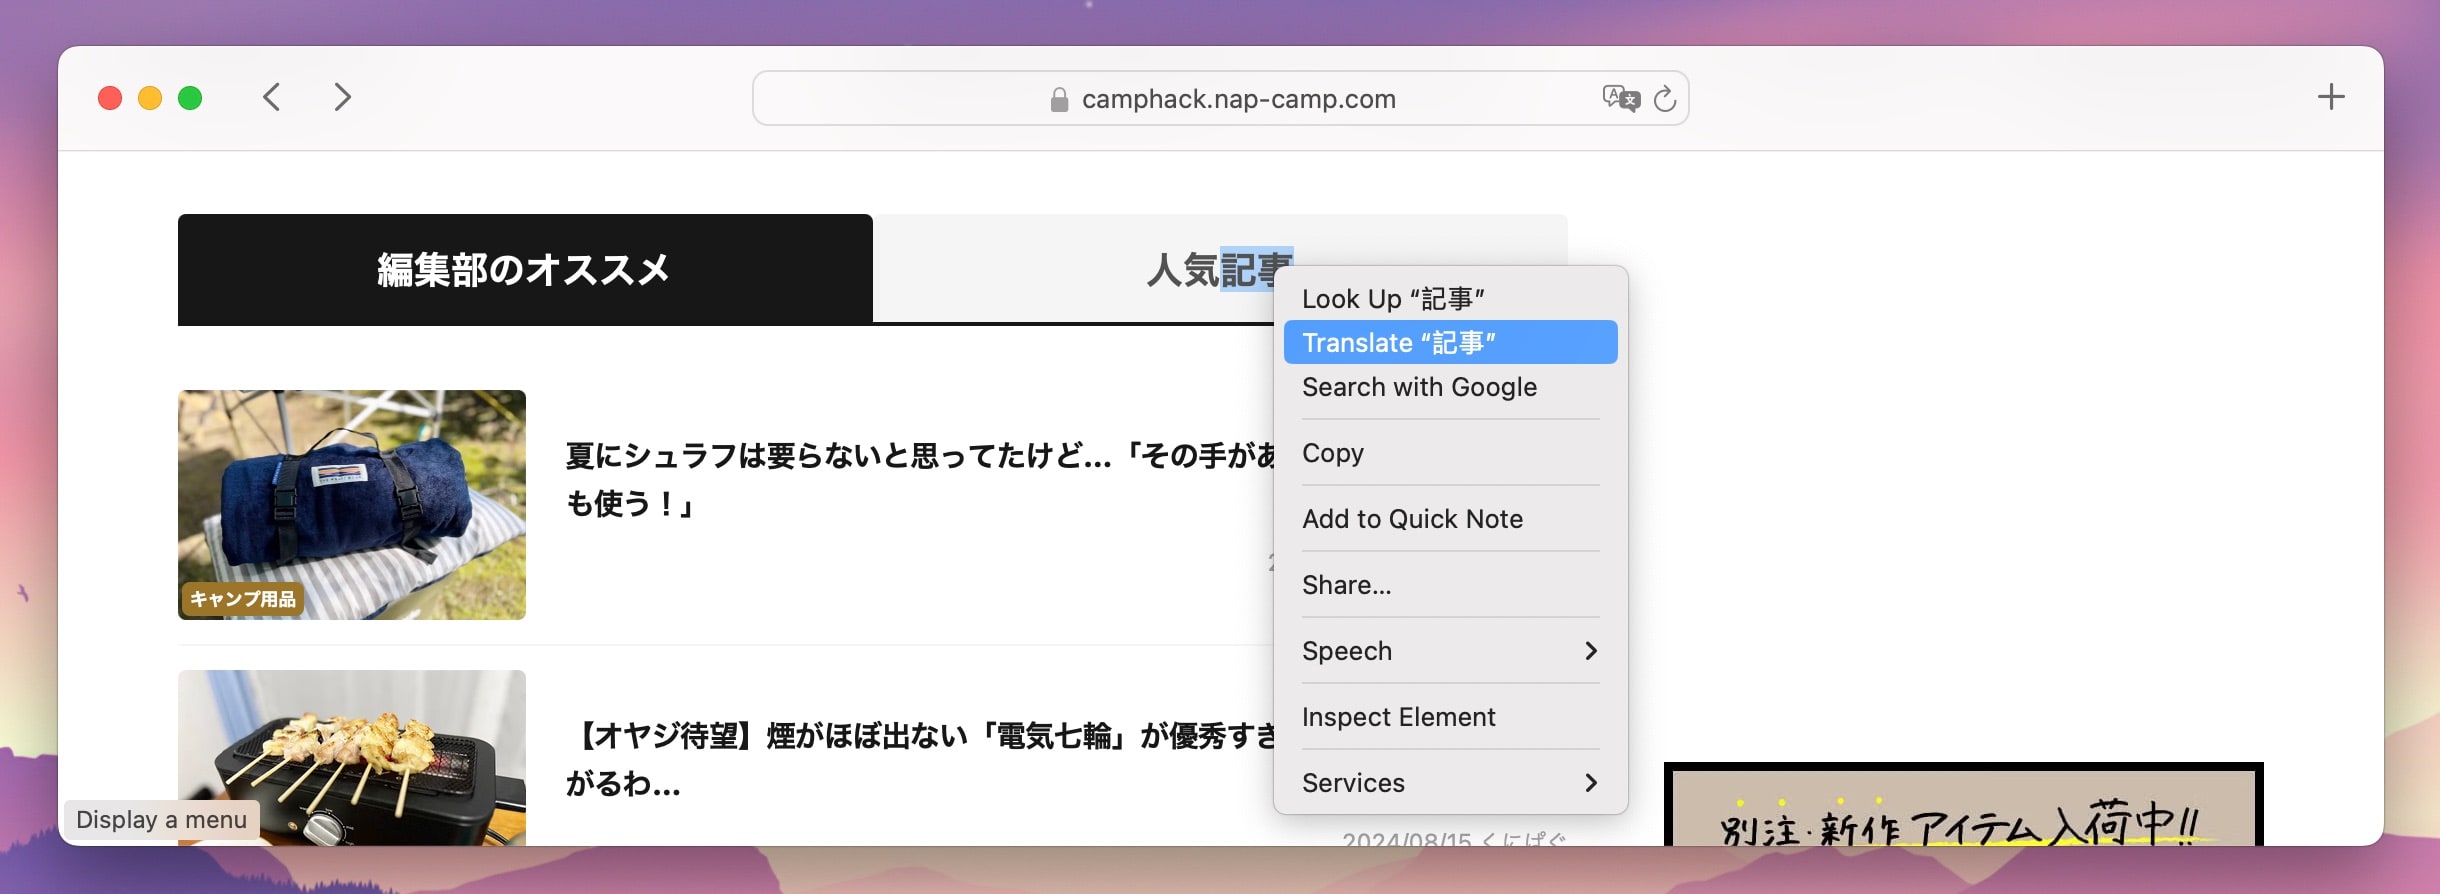Viewport: 2440px width, 894px height.
Task: Expand the Services submenu
Action: [x=1450, y=783]
